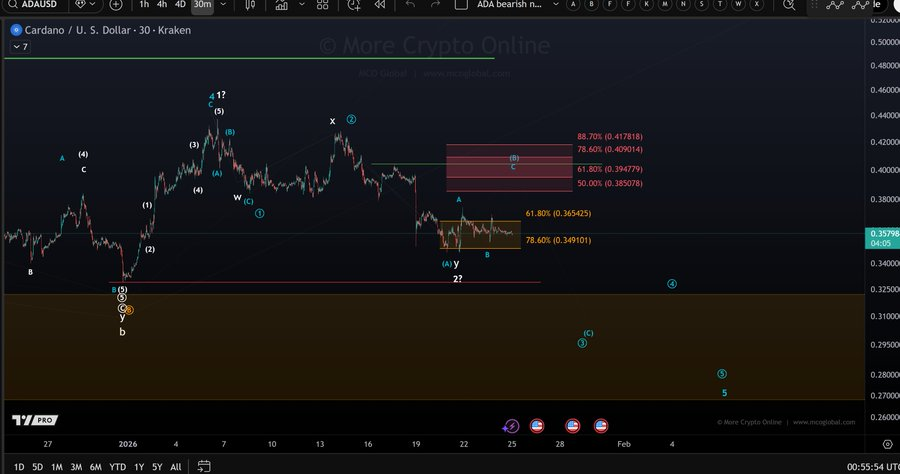This screenshot has height=474, width=900.
Task: Undo the last chart action
Action: (x=410, y=5)
